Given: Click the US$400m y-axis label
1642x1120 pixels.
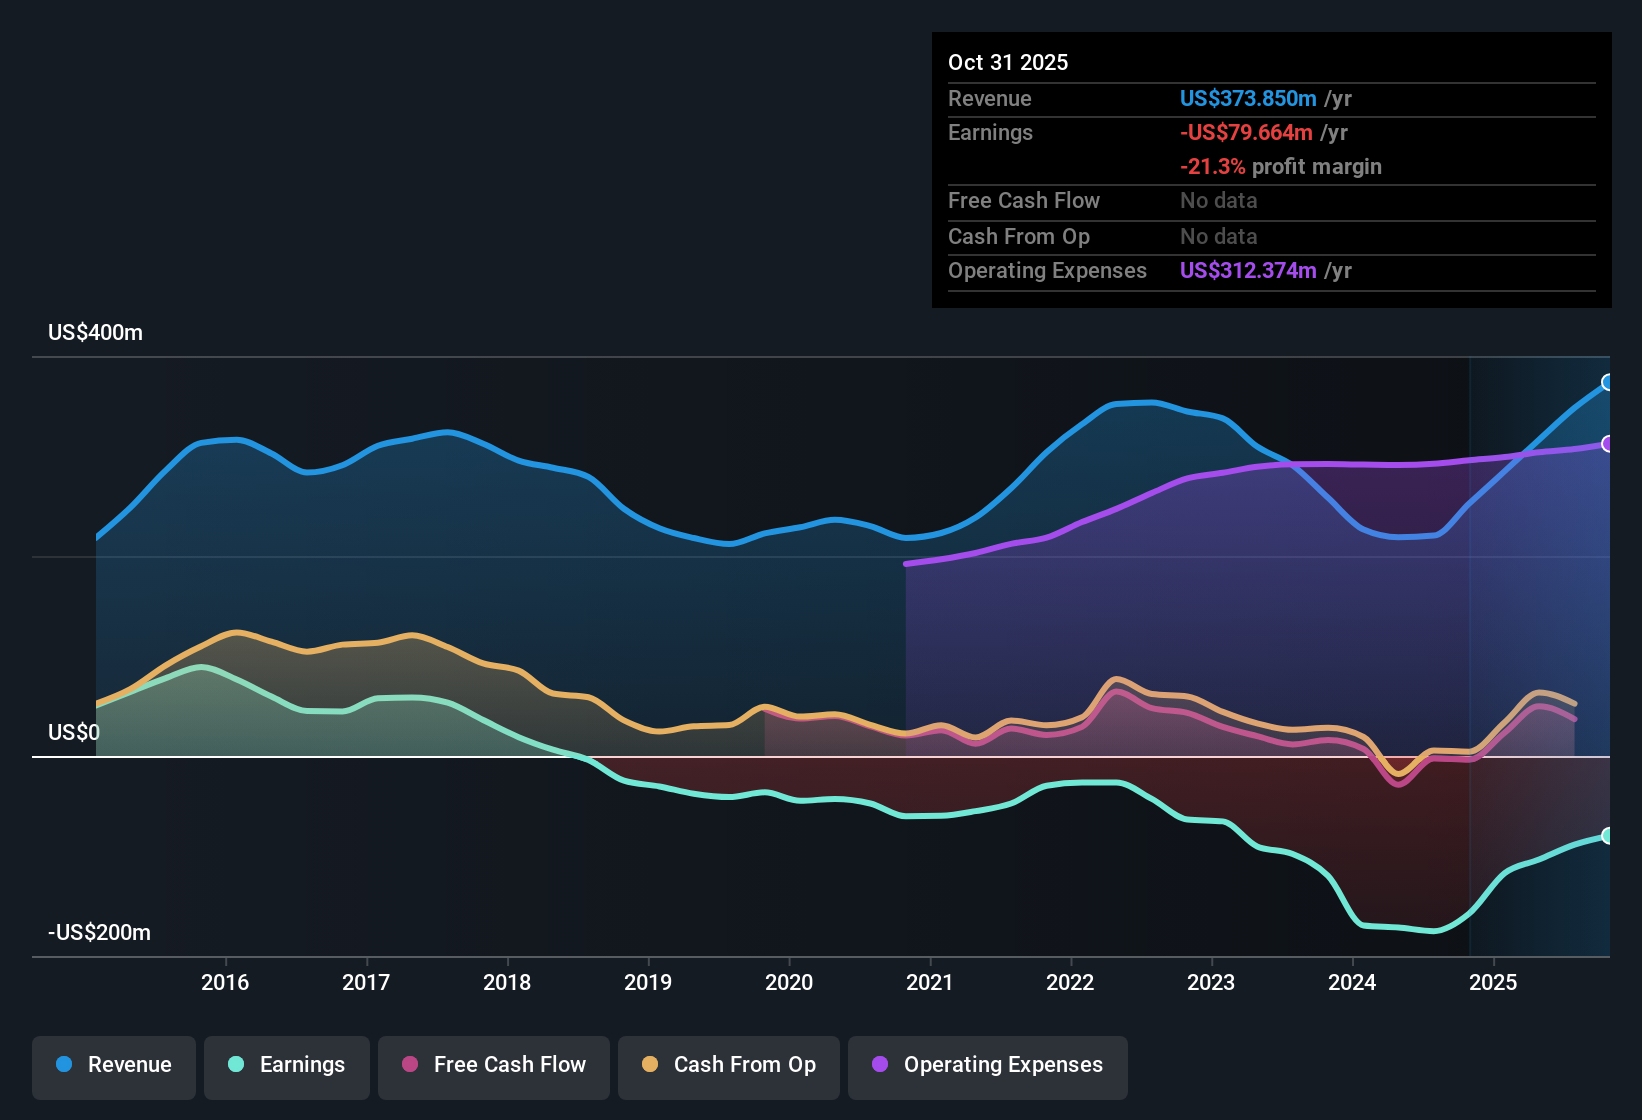Looking at the screenshot, I should click(96, 333).
